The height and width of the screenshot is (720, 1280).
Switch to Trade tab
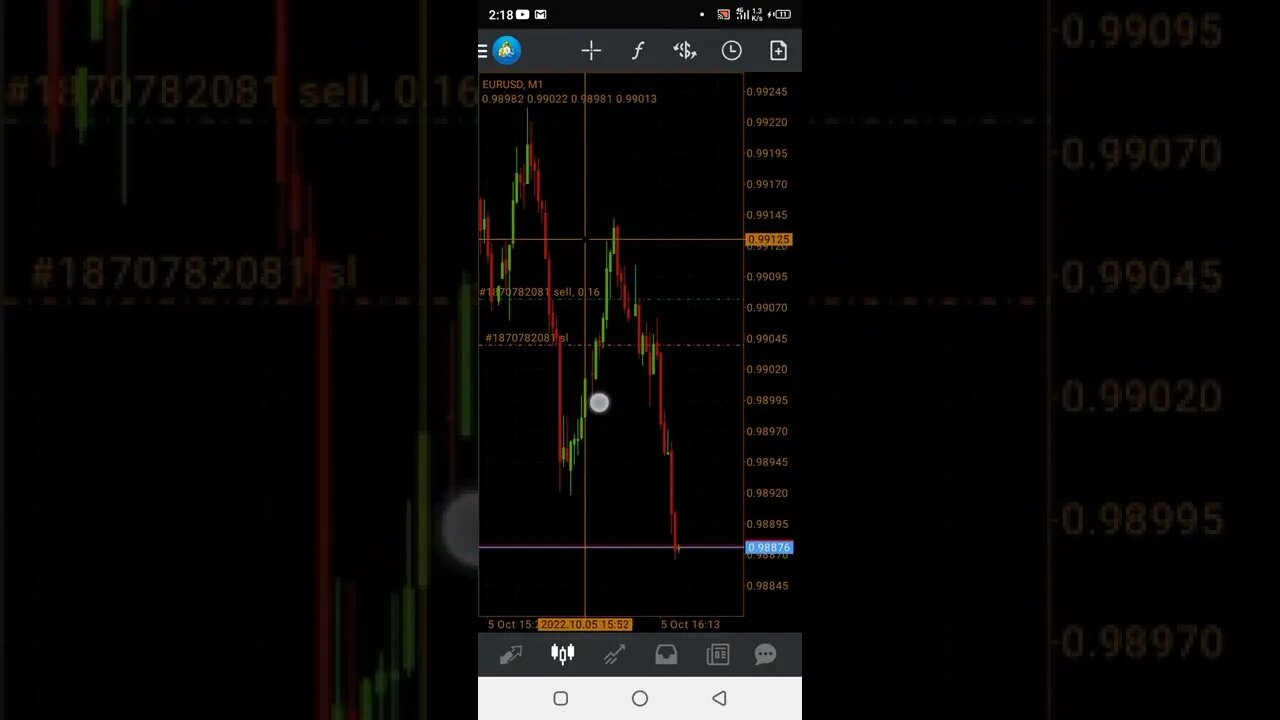pyautogui.click(x=614, y=655)
